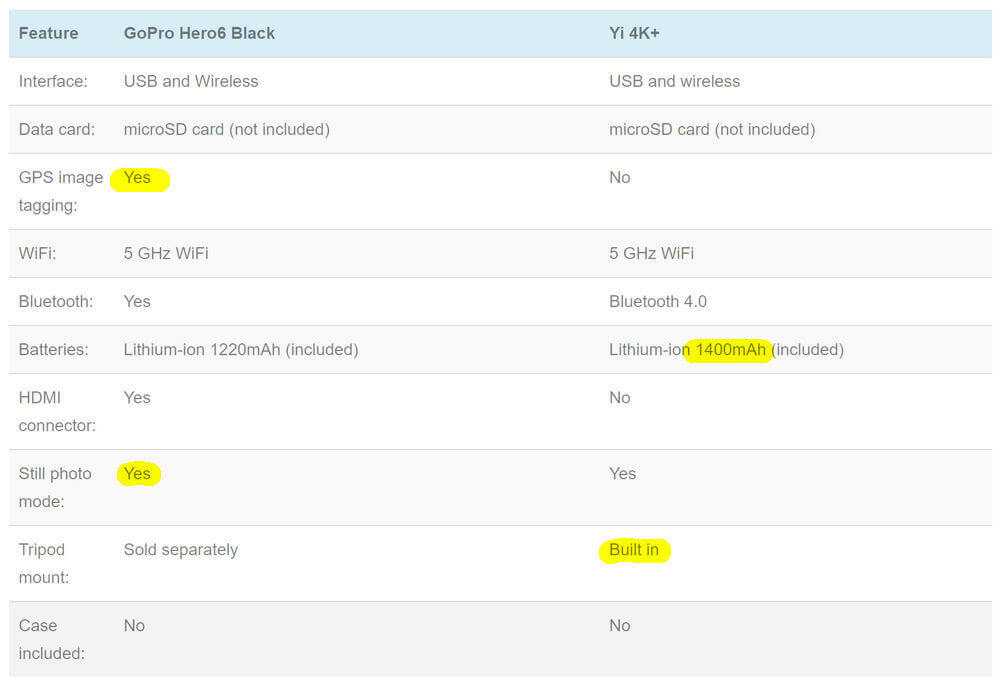This screenshot has width=1000, height=686.
Task: Select Yi 4K+ 'microSD card (not included)' cell
Action: pyautogui.click(x=712, y=129)
